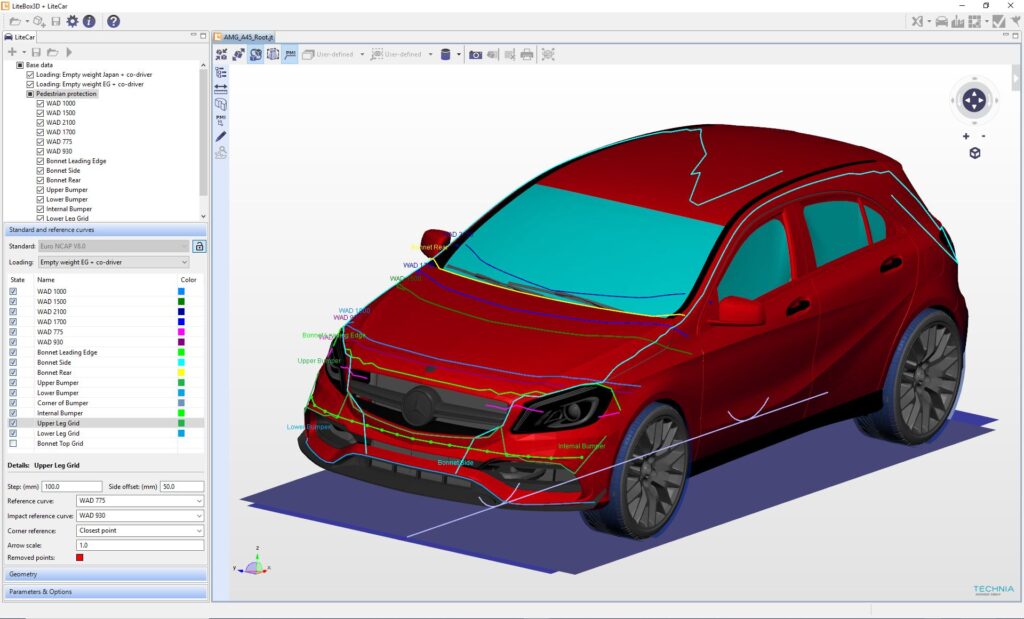This screenshot has height=619, width=1024.
Task: Expand the Geometry section
Action: tap(106, 574)
